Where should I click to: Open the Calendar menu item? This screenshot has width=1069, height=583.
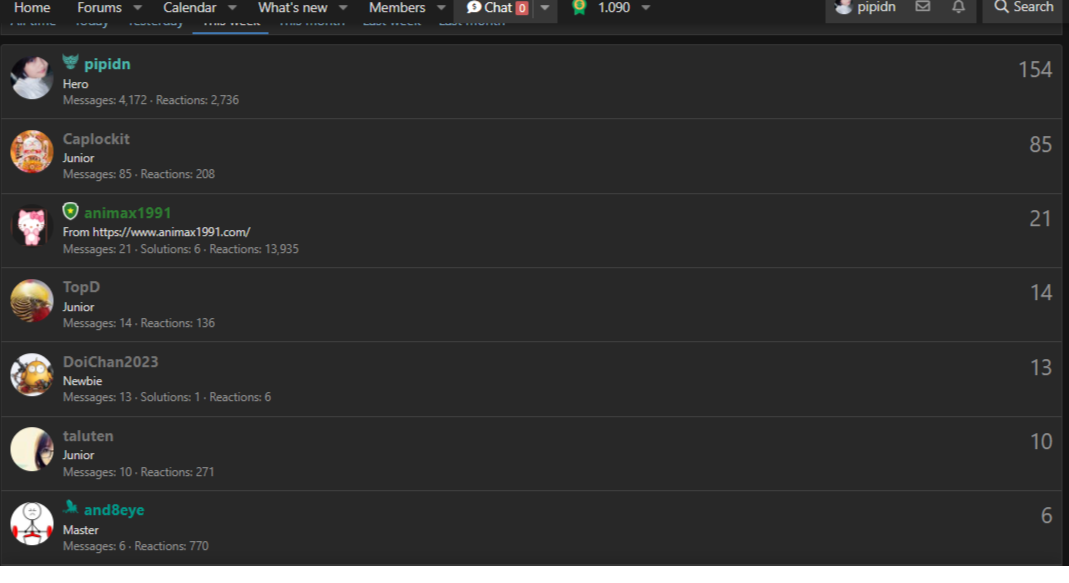[x=190, y=8]
